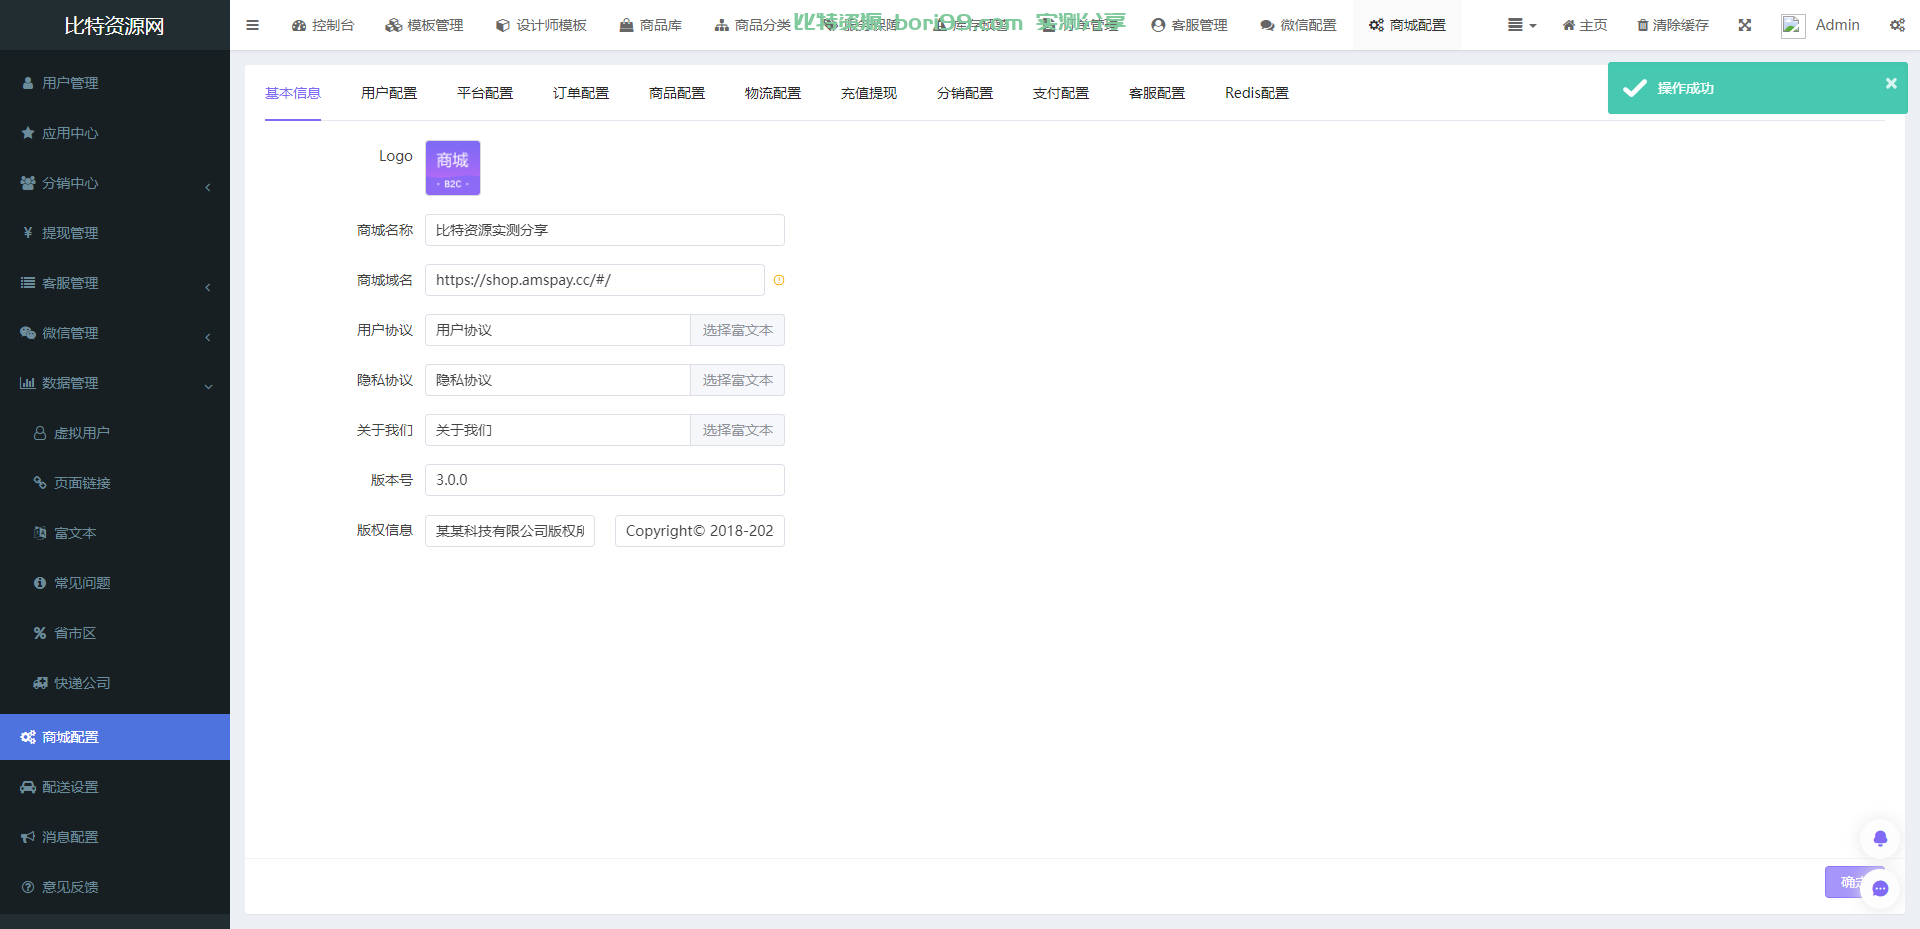Open 微信配置 in top navigation
Image resolution: width=1920 pixels, height=929 pixels.
(x=1298, y=25)
